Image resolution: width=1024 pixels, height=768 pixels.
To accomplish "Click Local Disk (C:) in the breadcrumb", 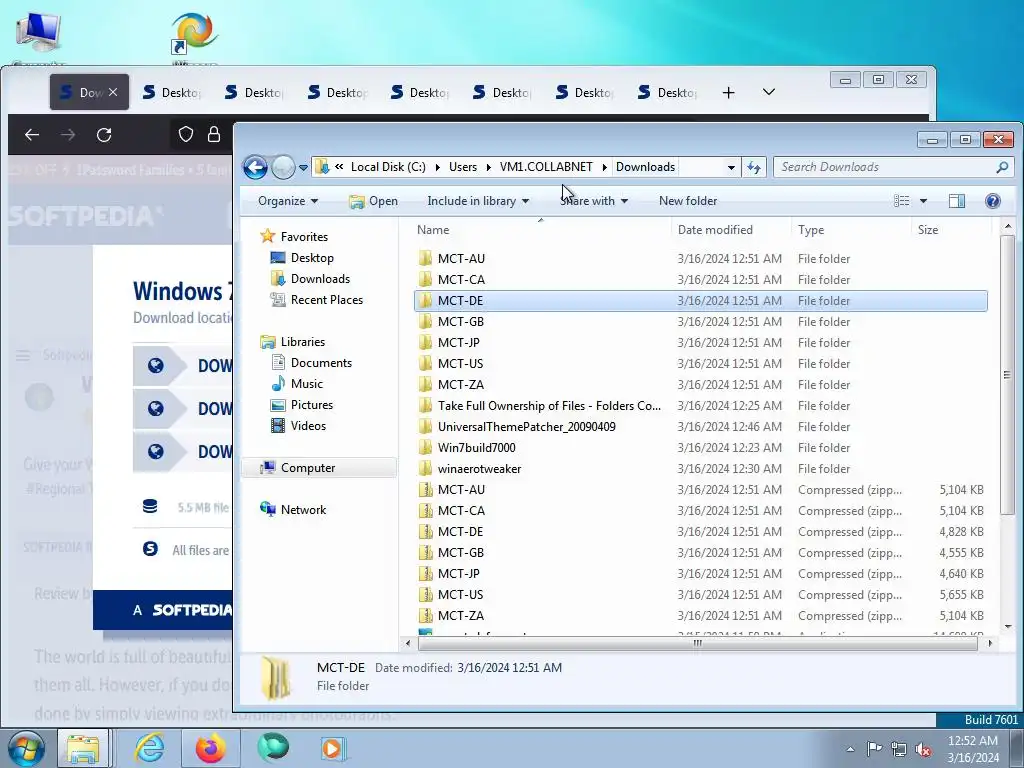I will (388, 167).
